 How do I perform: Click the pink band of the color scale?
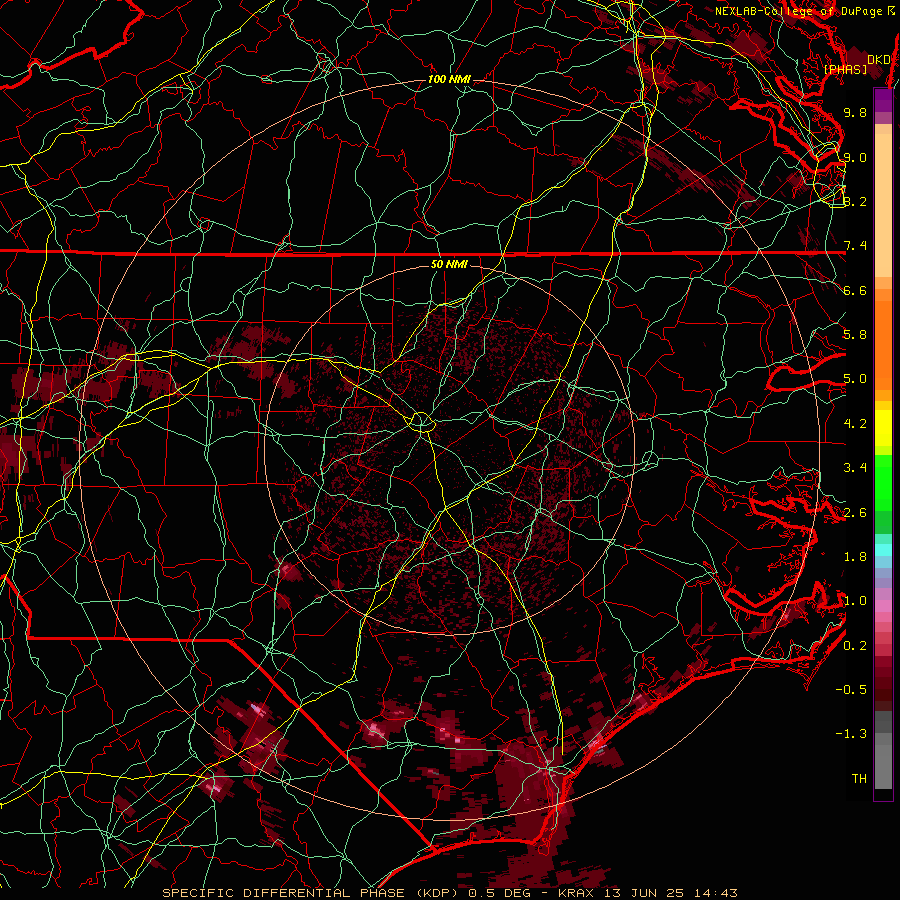pos(883,606)
